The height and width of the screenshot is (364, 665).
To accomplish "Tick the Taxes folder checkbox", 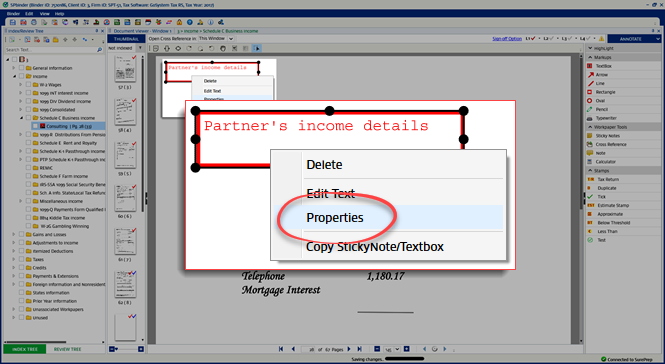I will click(21, 259).
